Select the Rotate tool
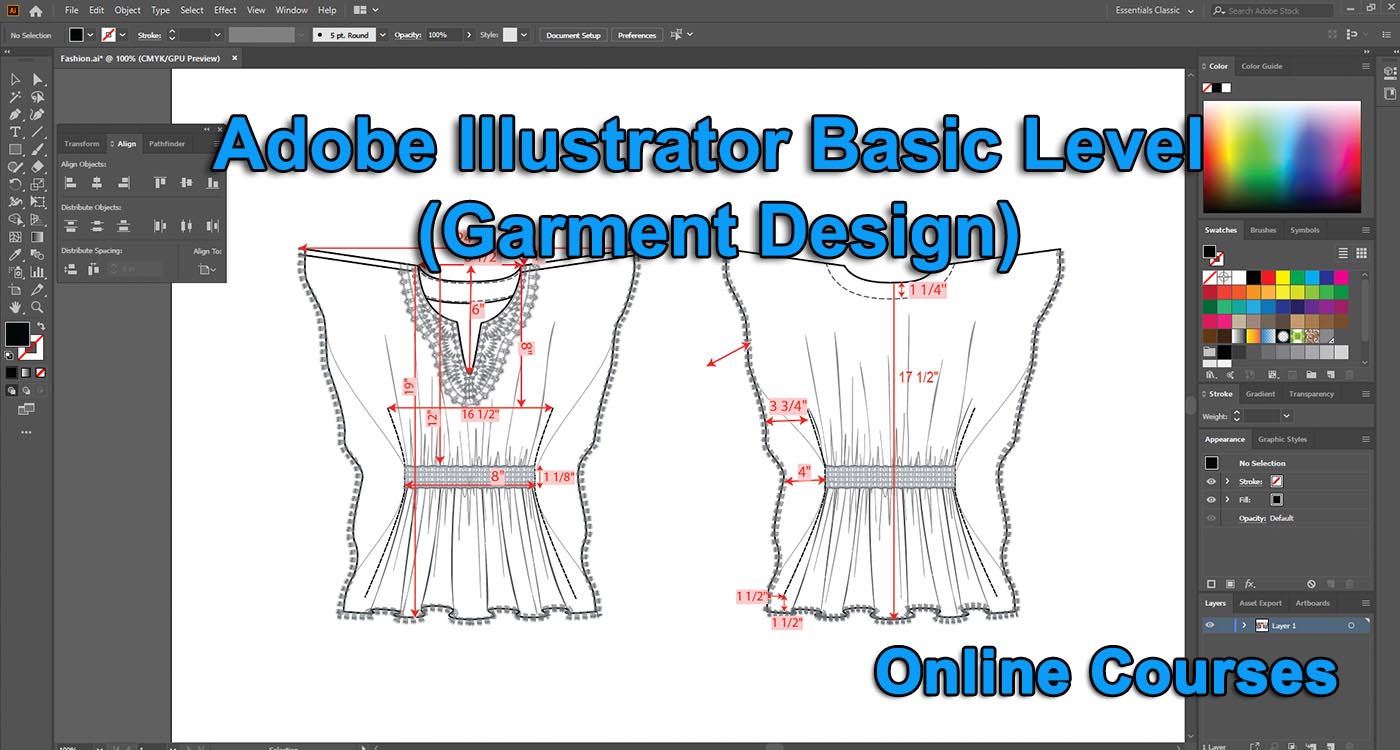Image resolution: width=1400 pixels, height=750 pixels. click(x=14, y=183)
